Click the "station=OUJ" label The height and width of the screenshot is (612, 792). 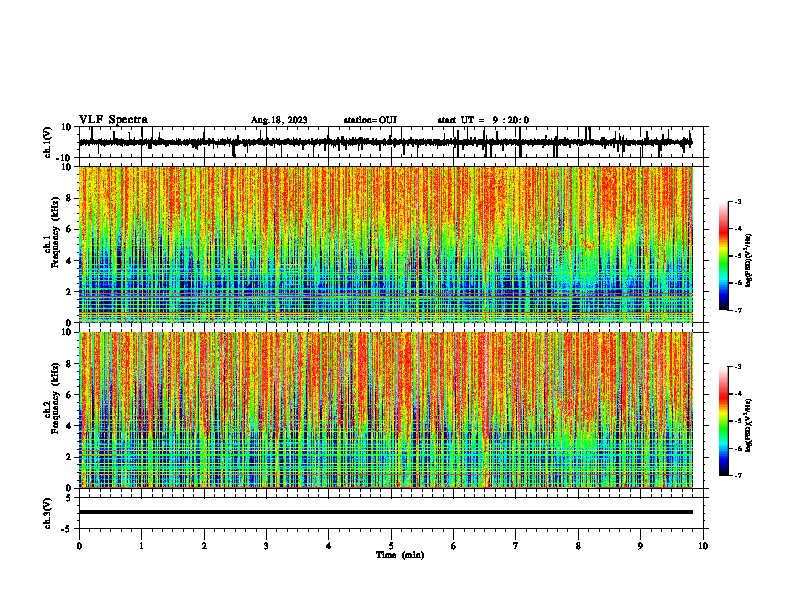coord(370,120)
